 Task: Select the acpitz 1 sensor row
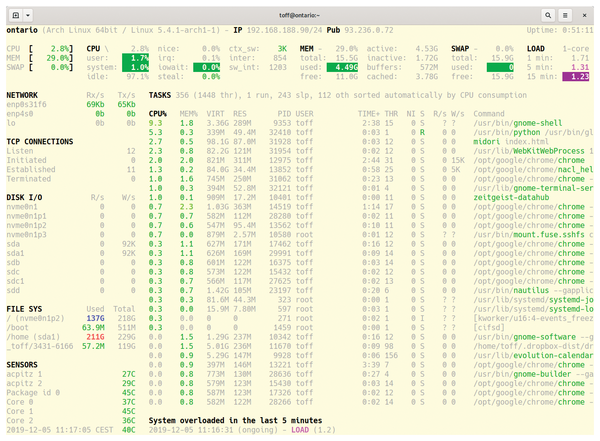pyautogui.click(x=71, y=374)
